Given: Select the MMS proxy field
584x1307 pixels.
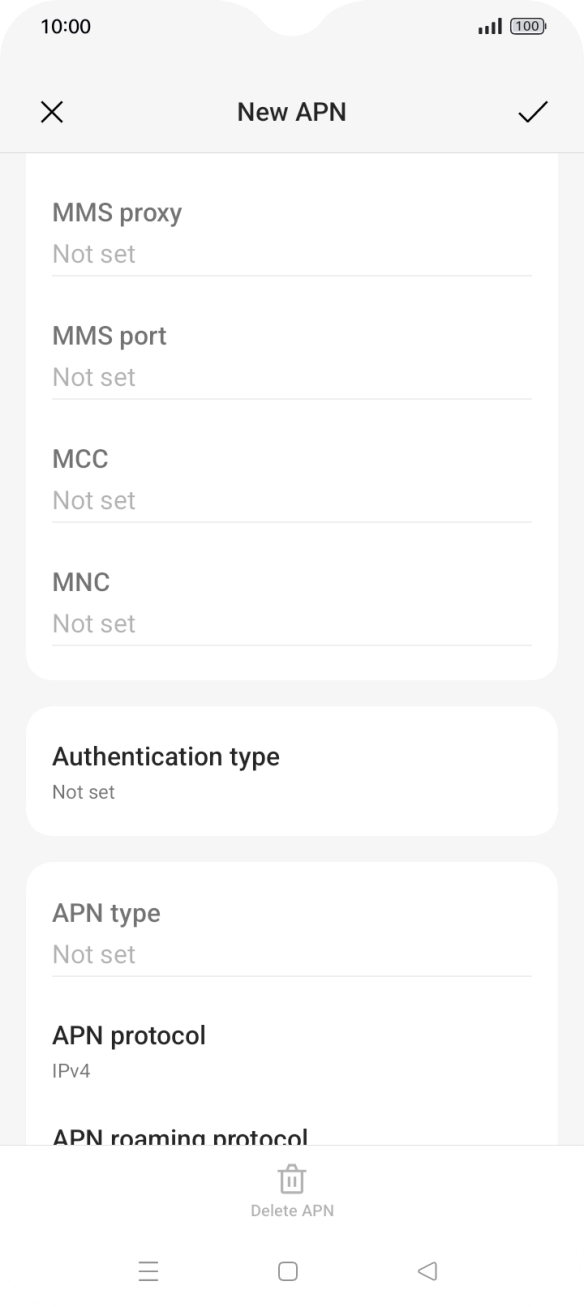Looking at the screenshot, I should point(292,233).
